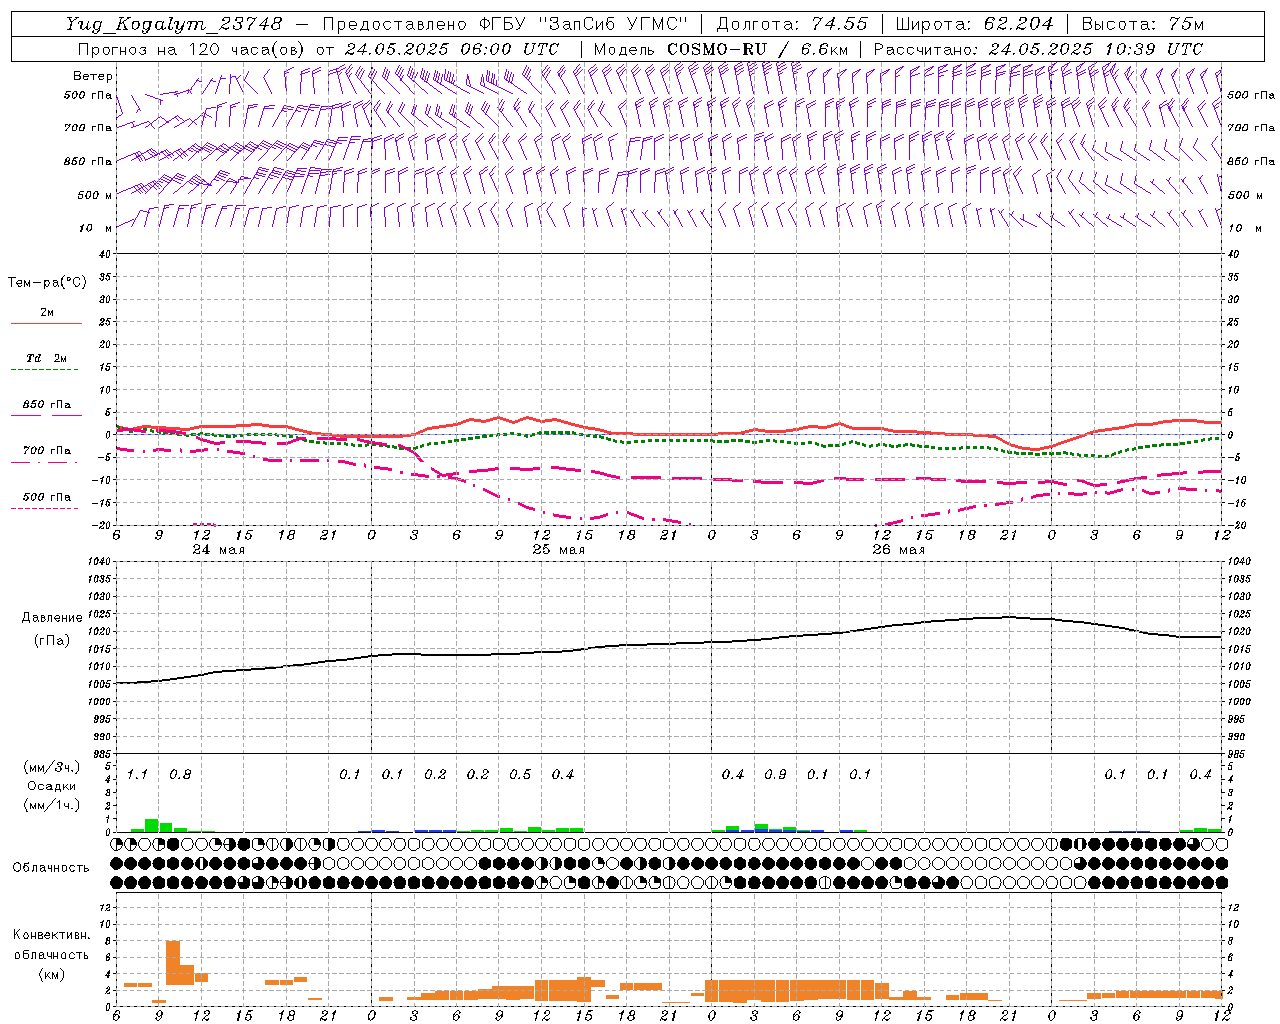1280x1024 pixels.
Task: Click the 'Давление' pressure label
Action: (x=52, y=618)
